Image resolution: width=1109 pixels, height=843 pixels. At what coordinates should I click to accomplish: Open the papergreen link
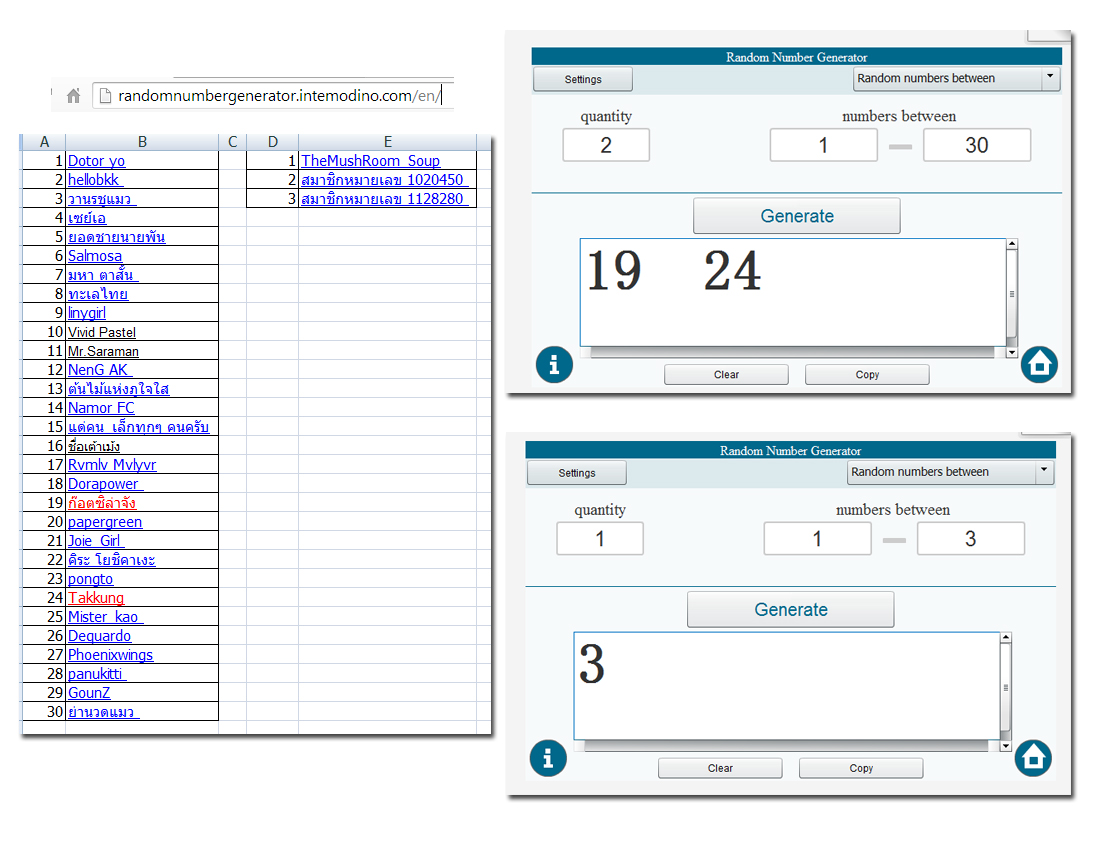pyautogui.click(x=105, y=522)
